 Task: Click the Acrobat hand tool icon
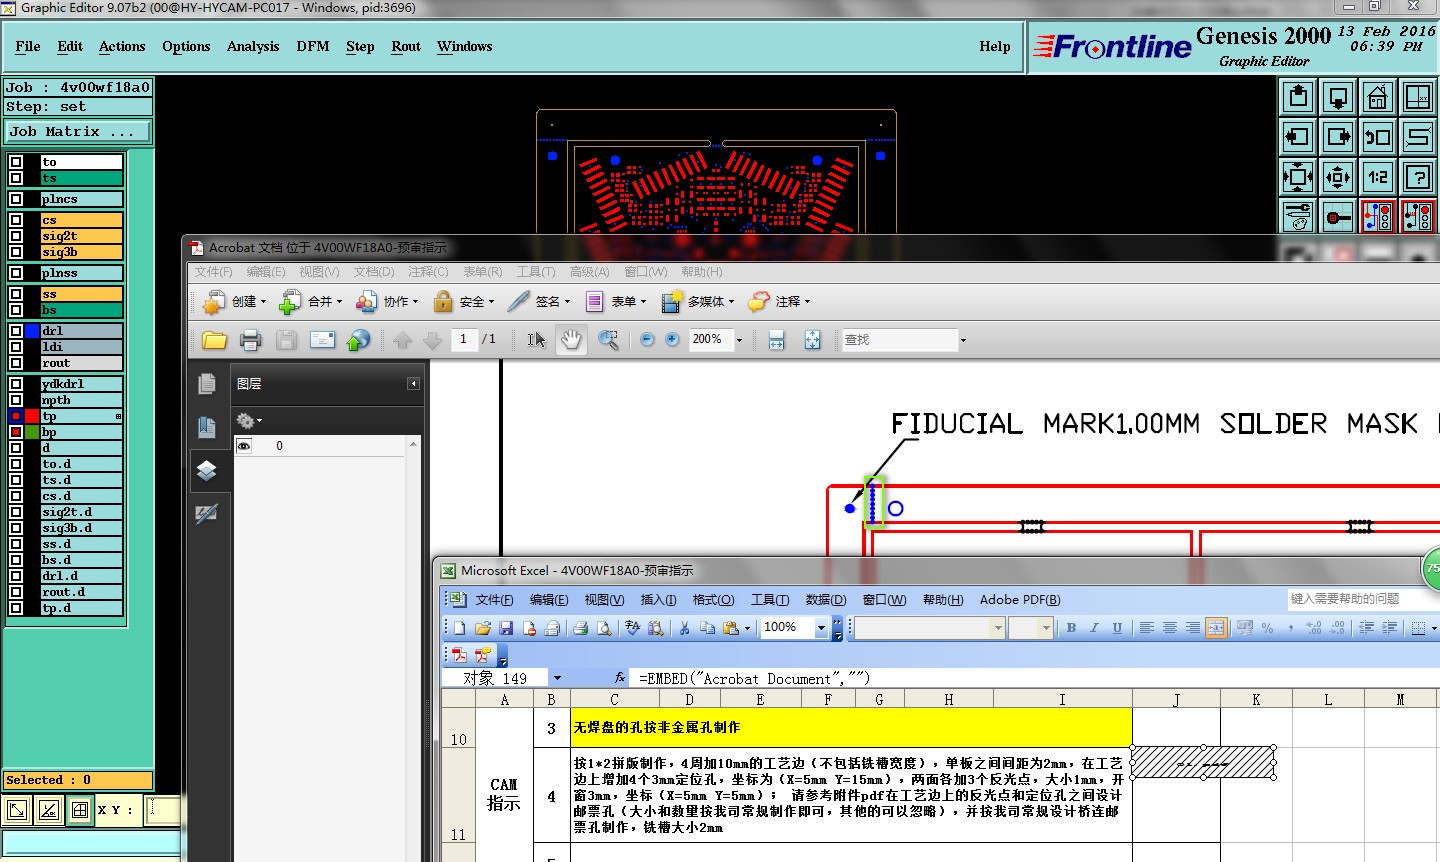tap(571, 340)
